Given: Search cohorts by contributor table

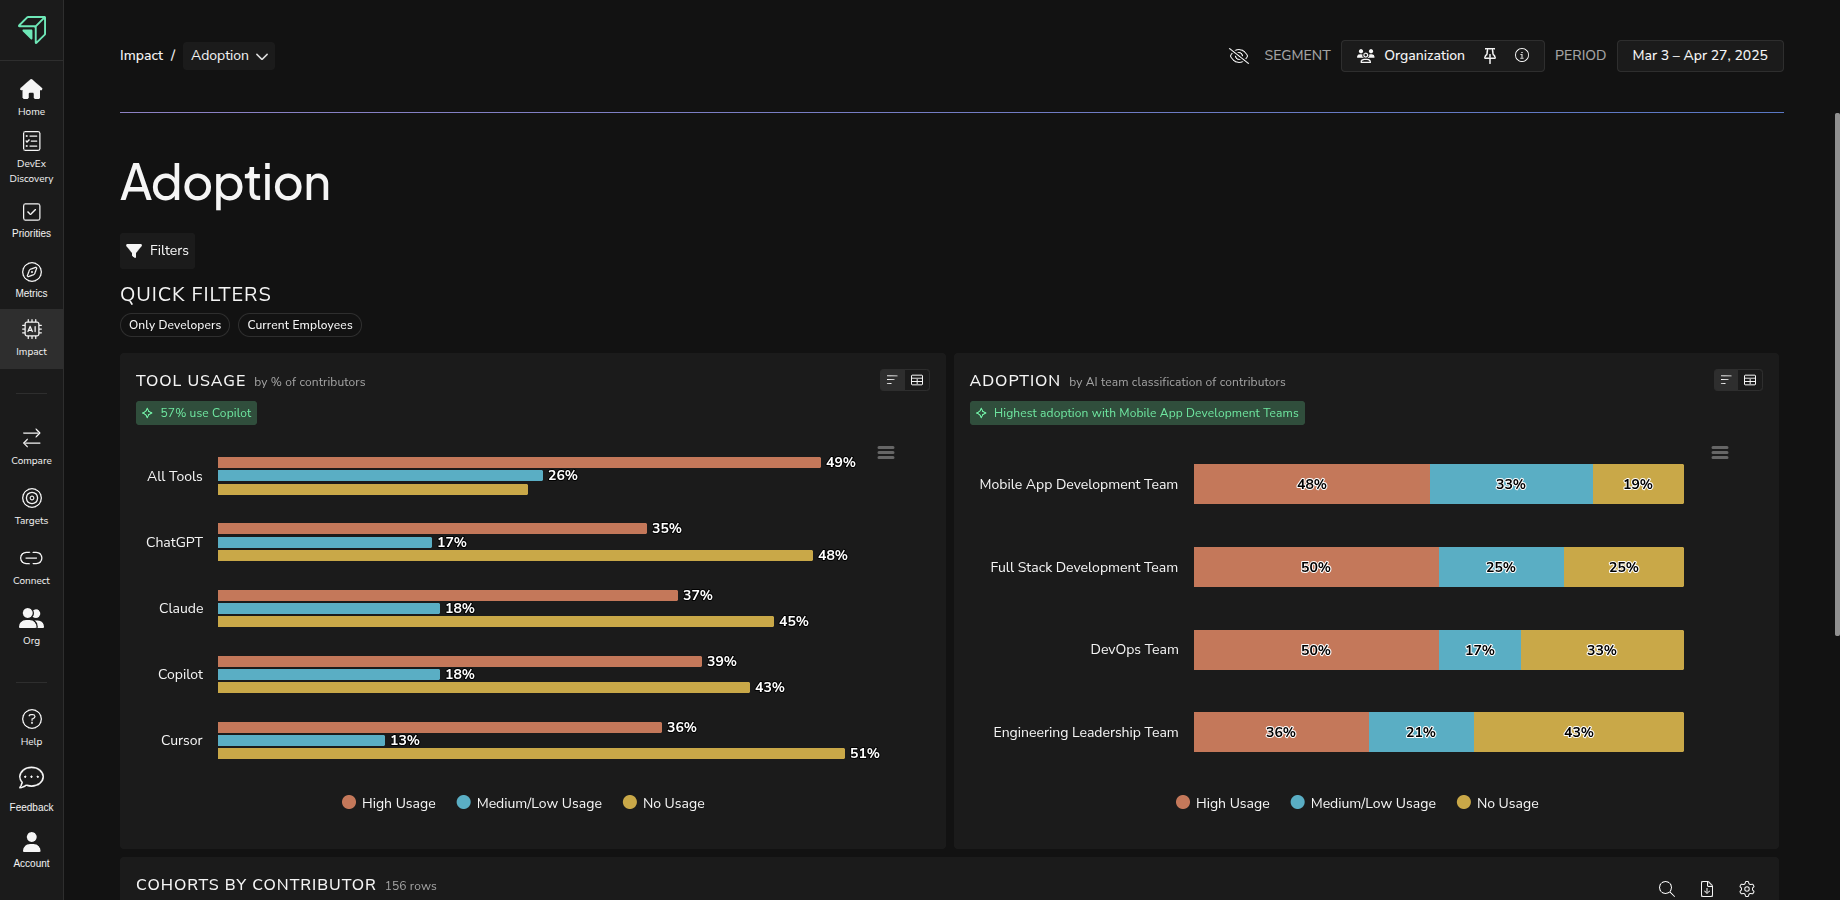Looking at the screenshot, I should 1667,889.
